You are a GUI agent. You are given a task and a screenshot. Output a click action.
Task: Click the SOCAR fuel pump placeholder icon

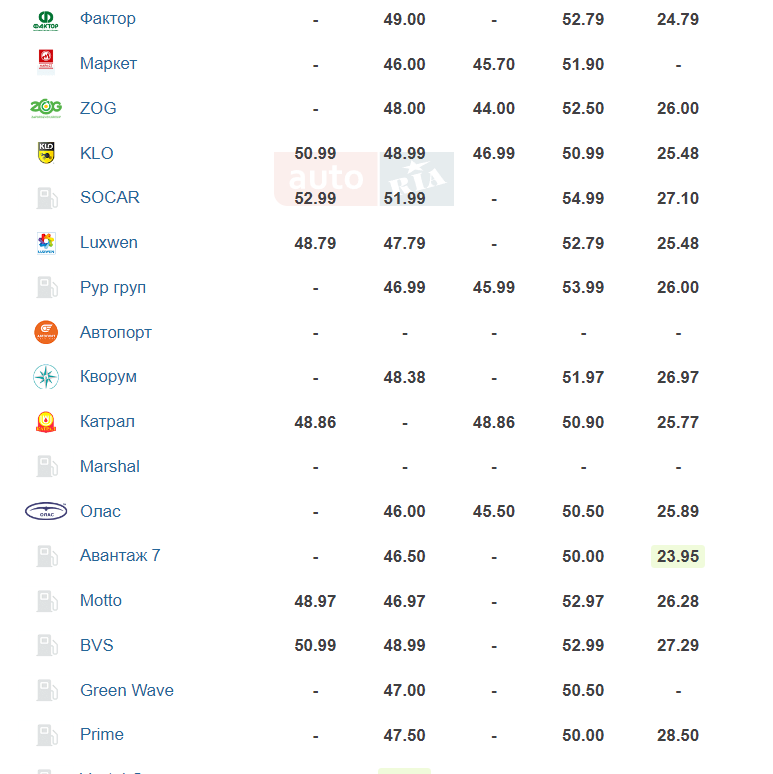click(47, 198)
